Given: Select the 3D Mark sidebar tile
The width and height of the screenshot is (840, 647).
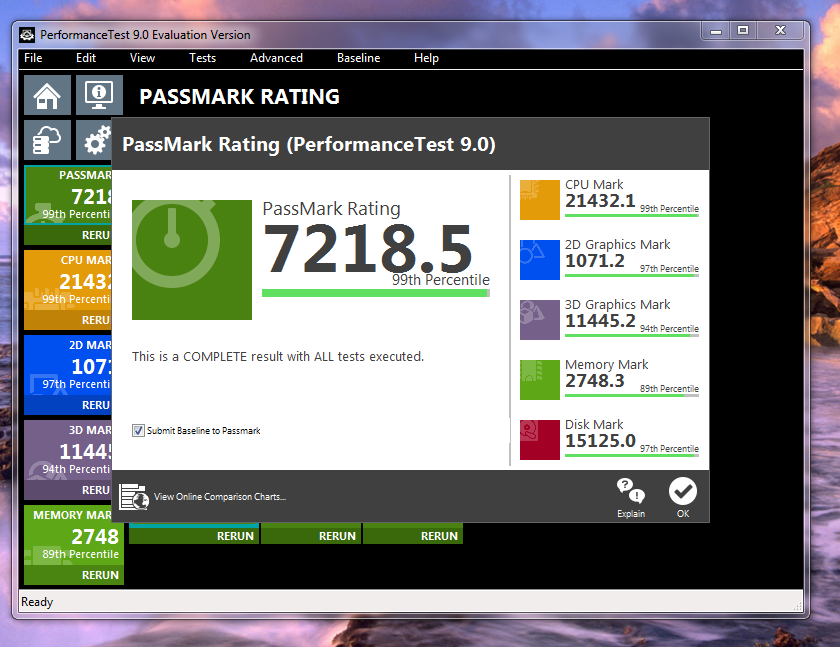Looking at the screenshot, I should pos(68,451).
